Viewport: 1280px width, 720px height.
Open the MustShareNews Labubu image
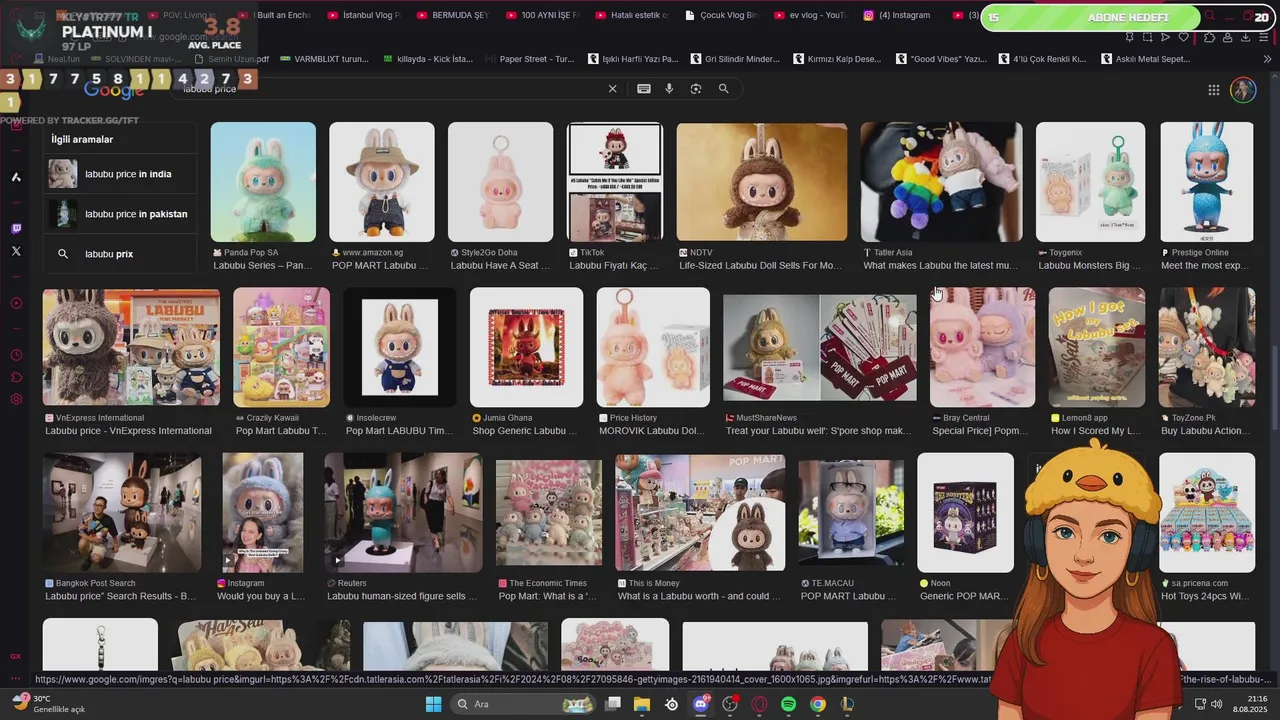(x=820, y=347)
